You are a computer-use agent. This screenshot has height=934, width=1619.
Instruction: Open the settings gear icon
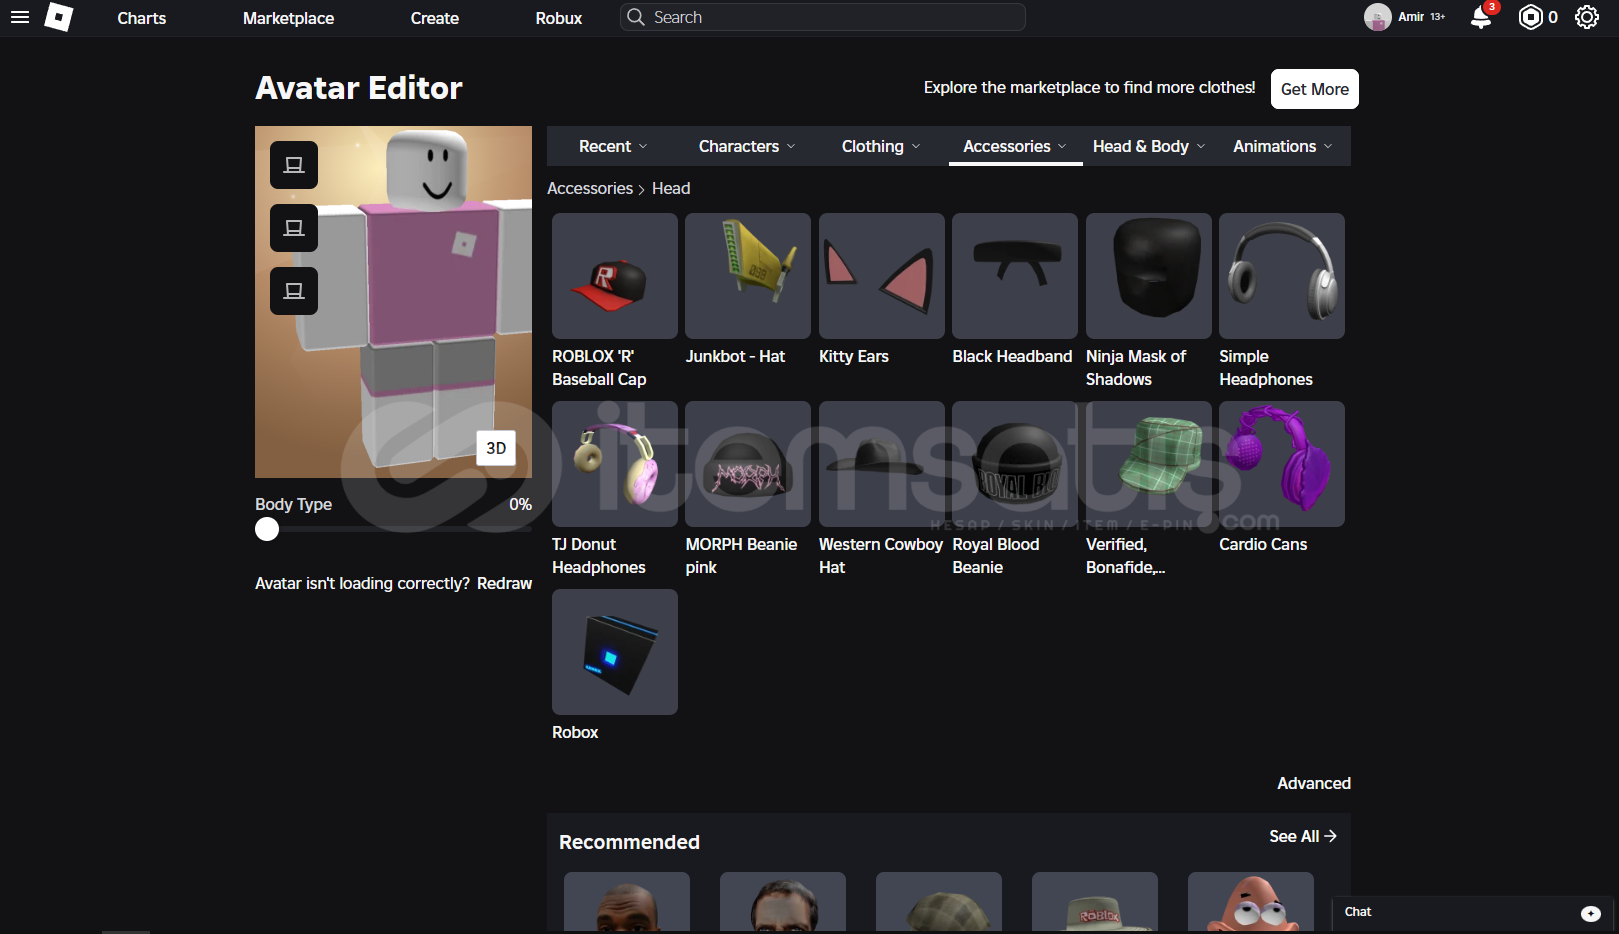[1587, 17]
